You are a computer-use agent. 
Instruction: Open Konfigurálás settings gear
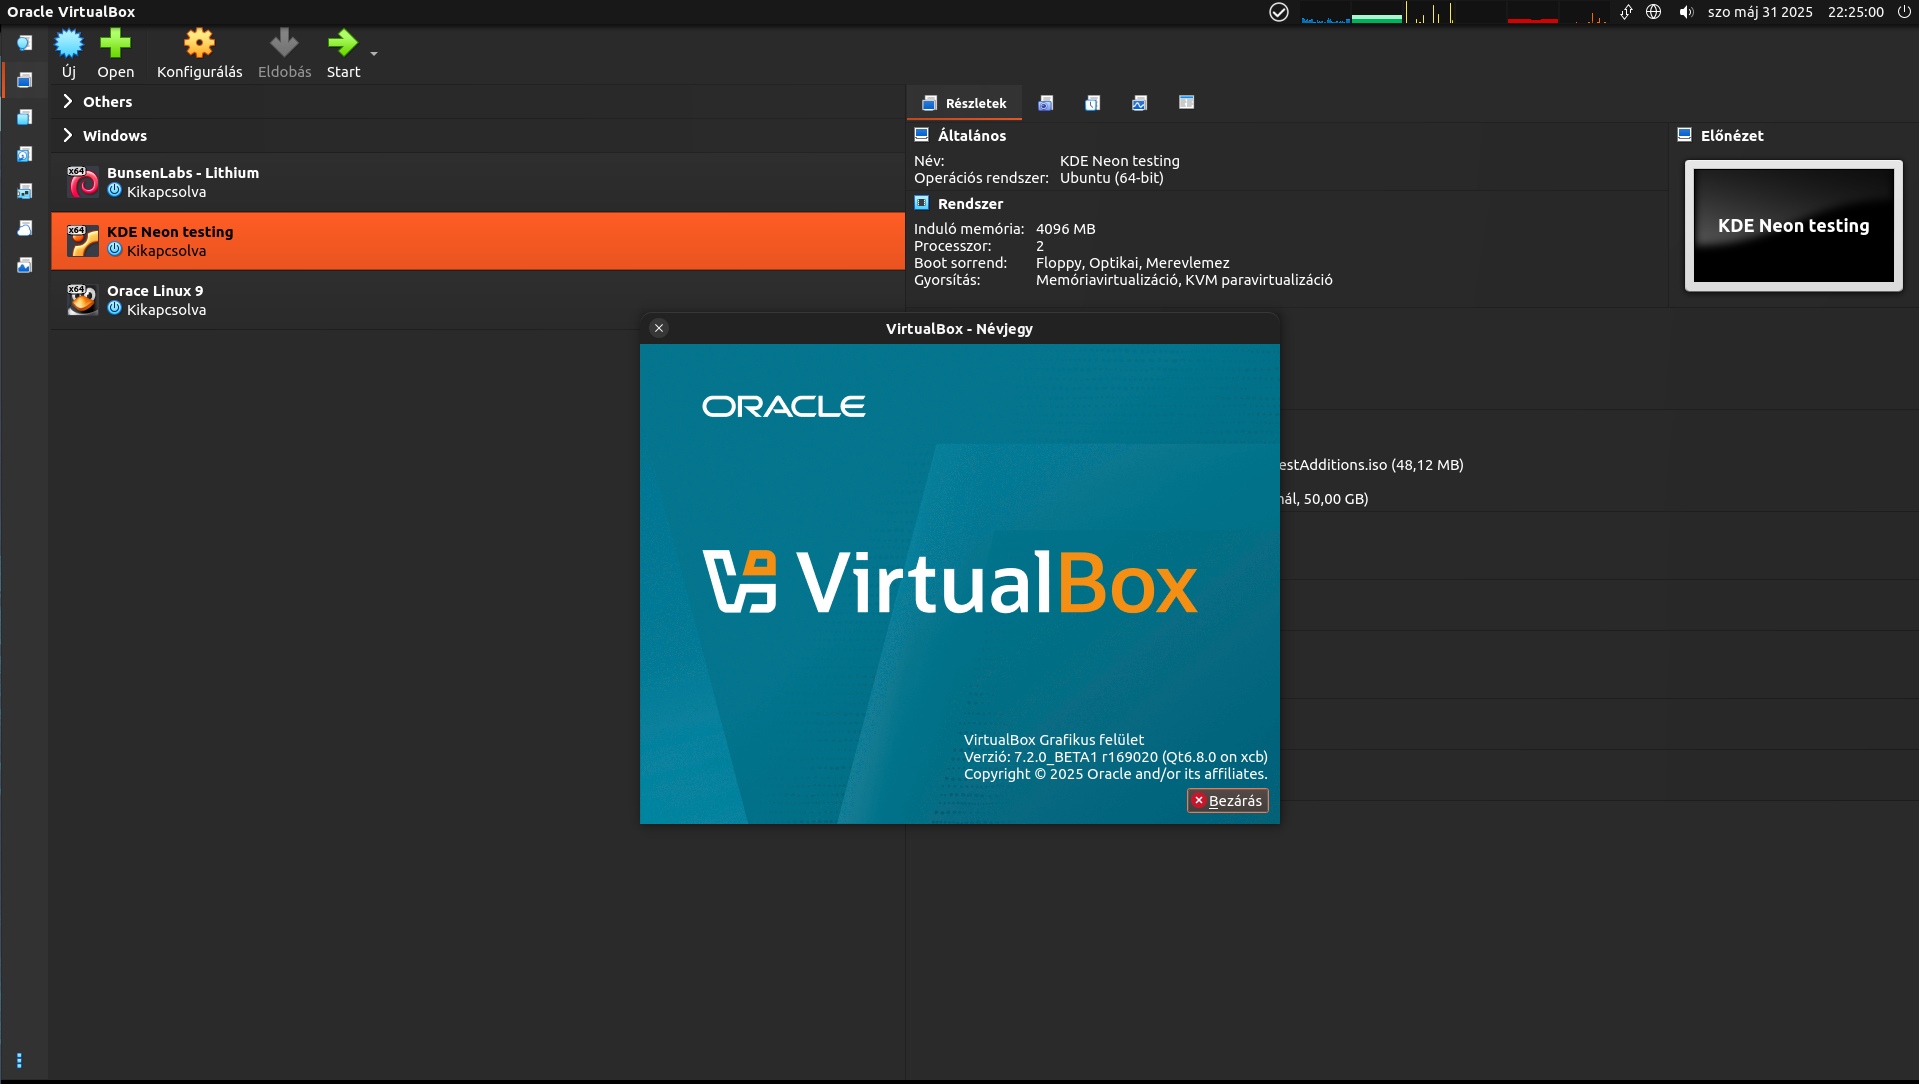[199, 43]
